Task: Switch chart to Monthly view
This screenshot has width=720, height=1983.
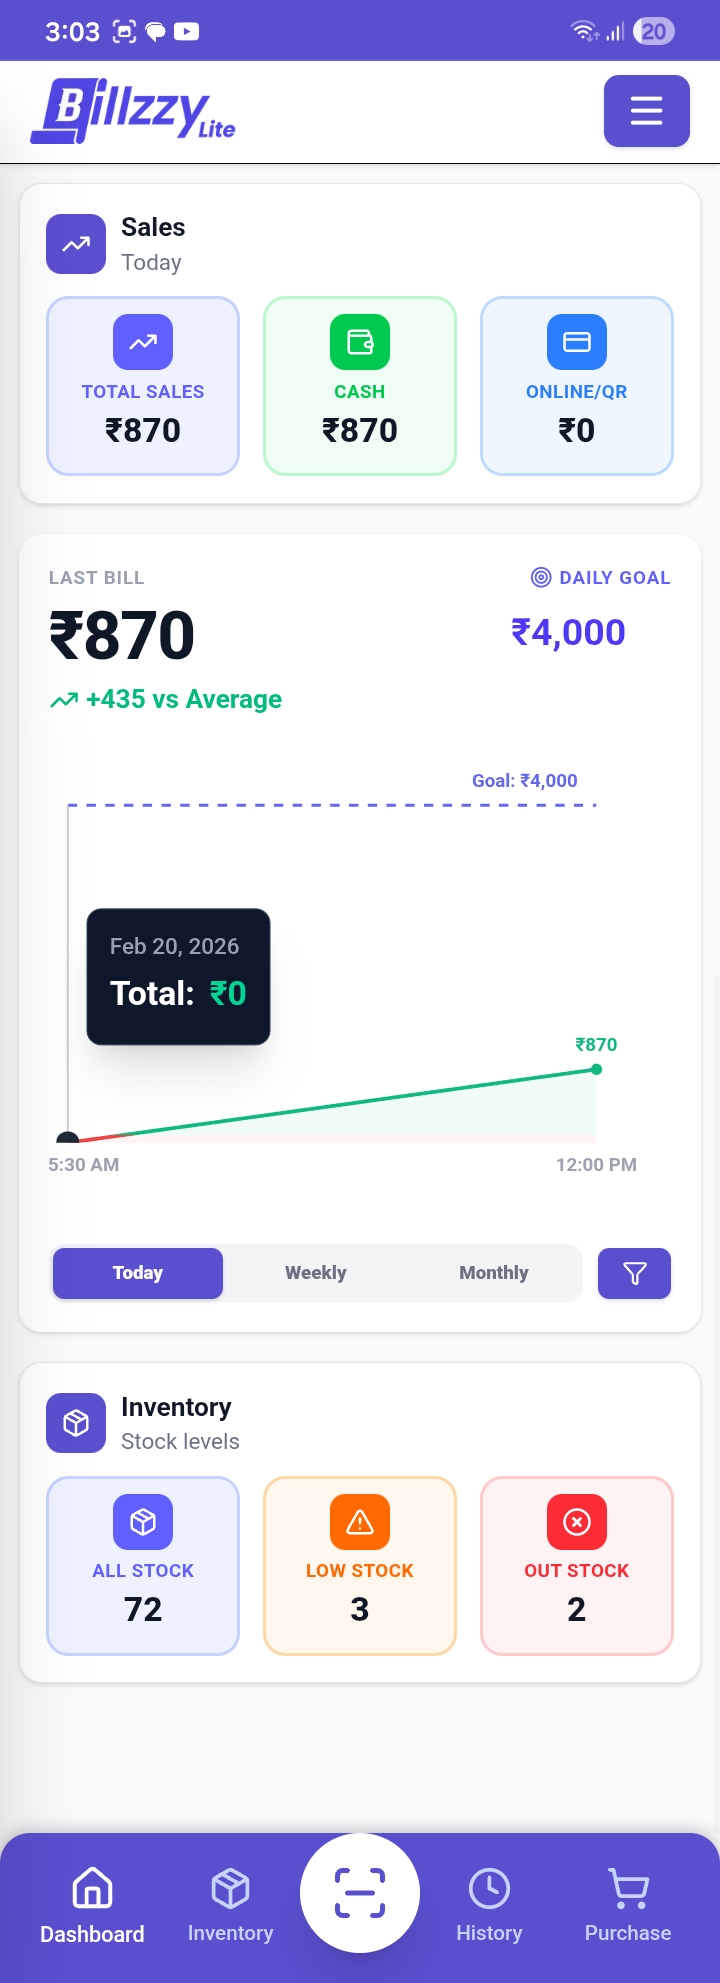Action: 494,1273
